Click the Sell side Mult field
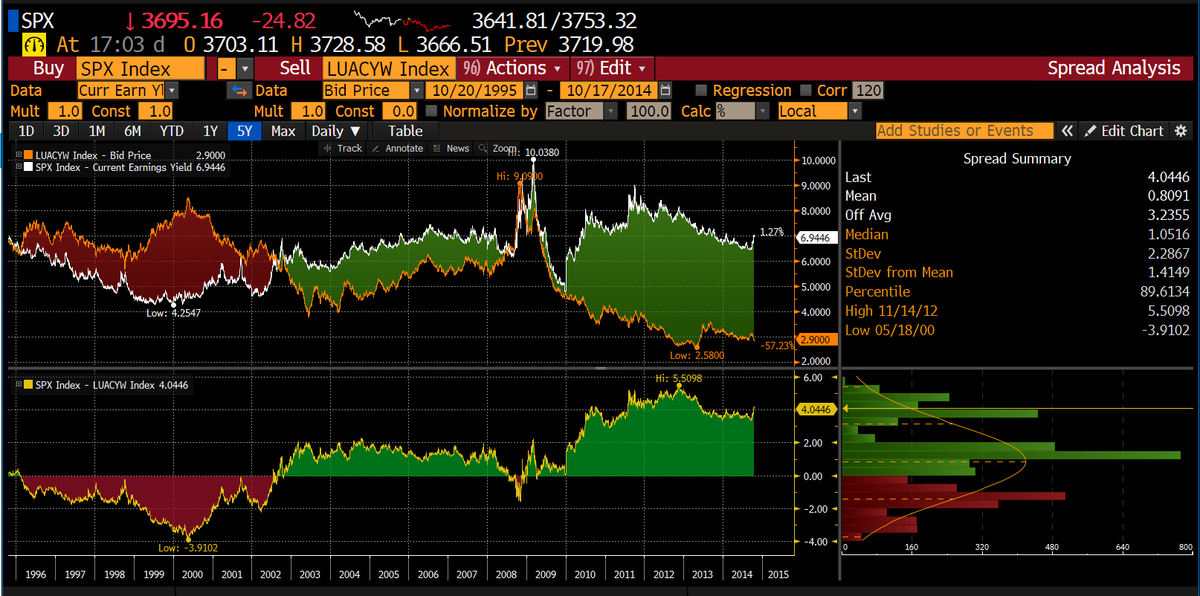1200x596 pixels. (309, 111)
